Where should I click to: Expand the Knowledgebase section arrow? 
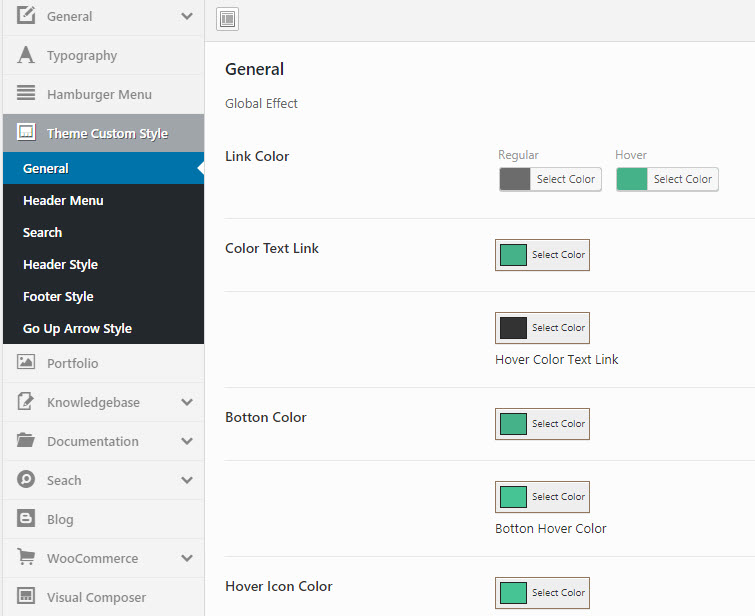coord(187,402)
